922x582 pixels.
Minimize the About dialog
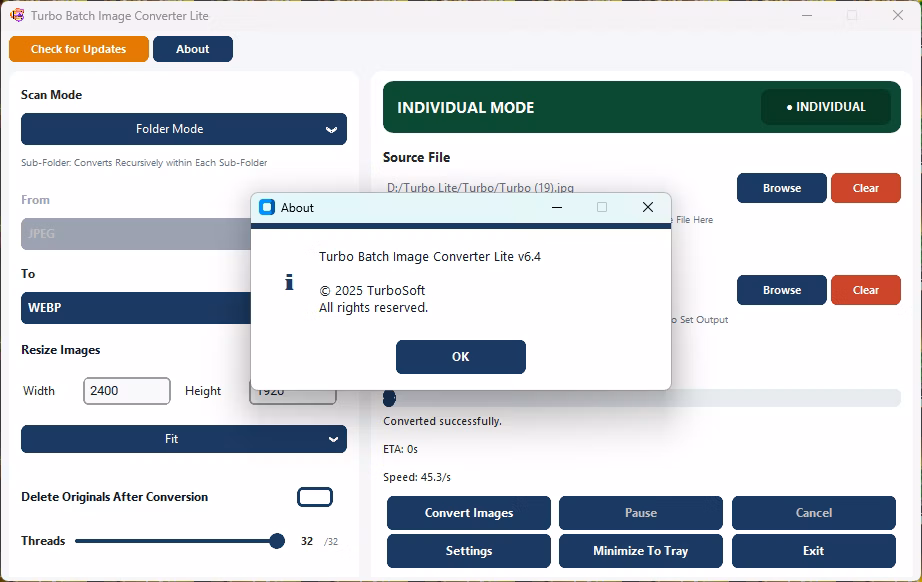pos(556,207)
